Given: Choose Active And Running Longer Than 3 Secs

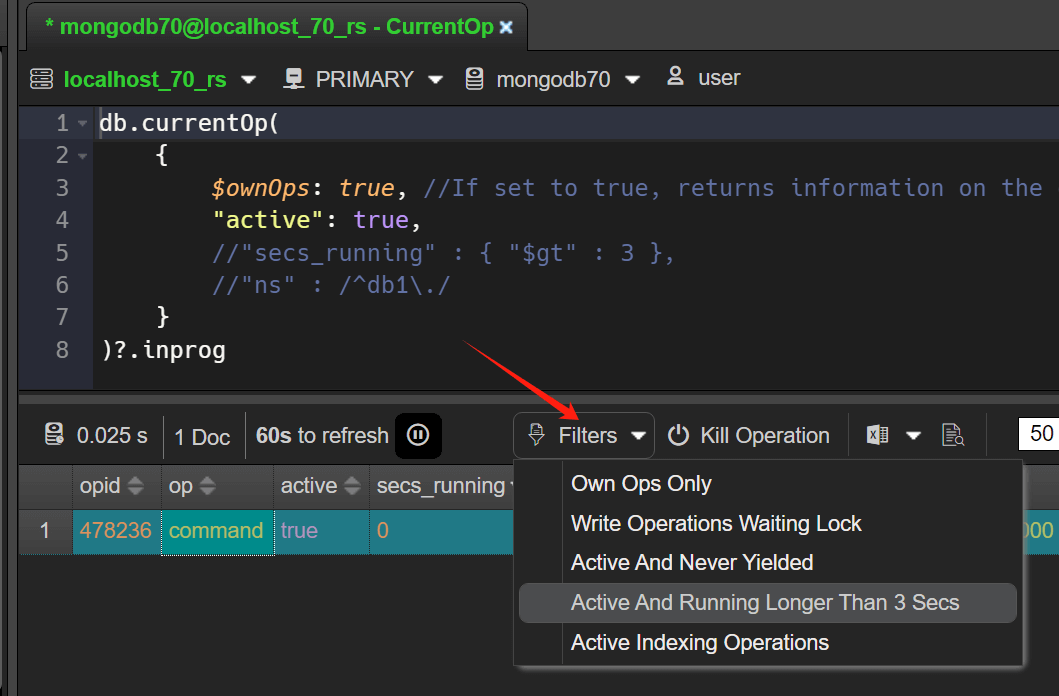Looking at the screenshot, I should coord(767,603).
